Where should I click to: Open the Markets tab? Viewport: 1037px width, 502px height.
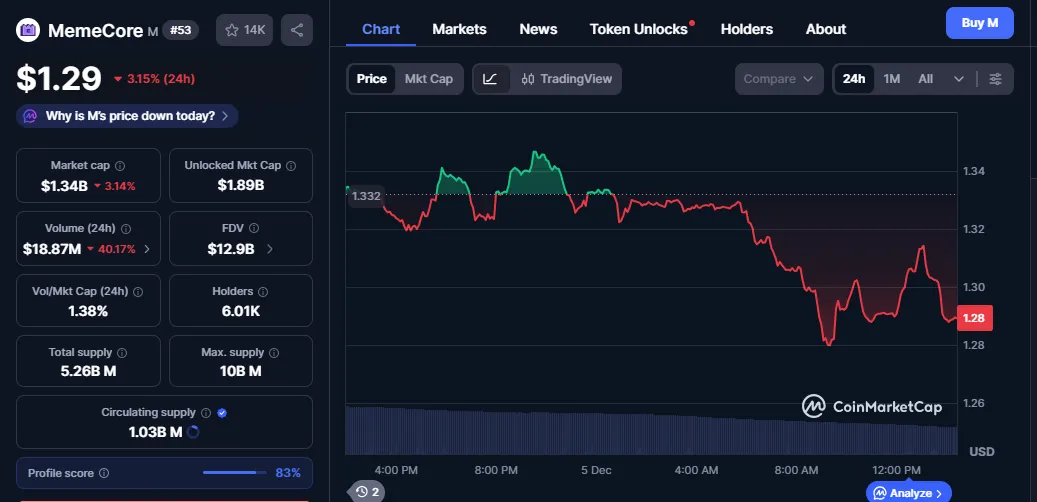pyautogui.click(x=459, y=29)
